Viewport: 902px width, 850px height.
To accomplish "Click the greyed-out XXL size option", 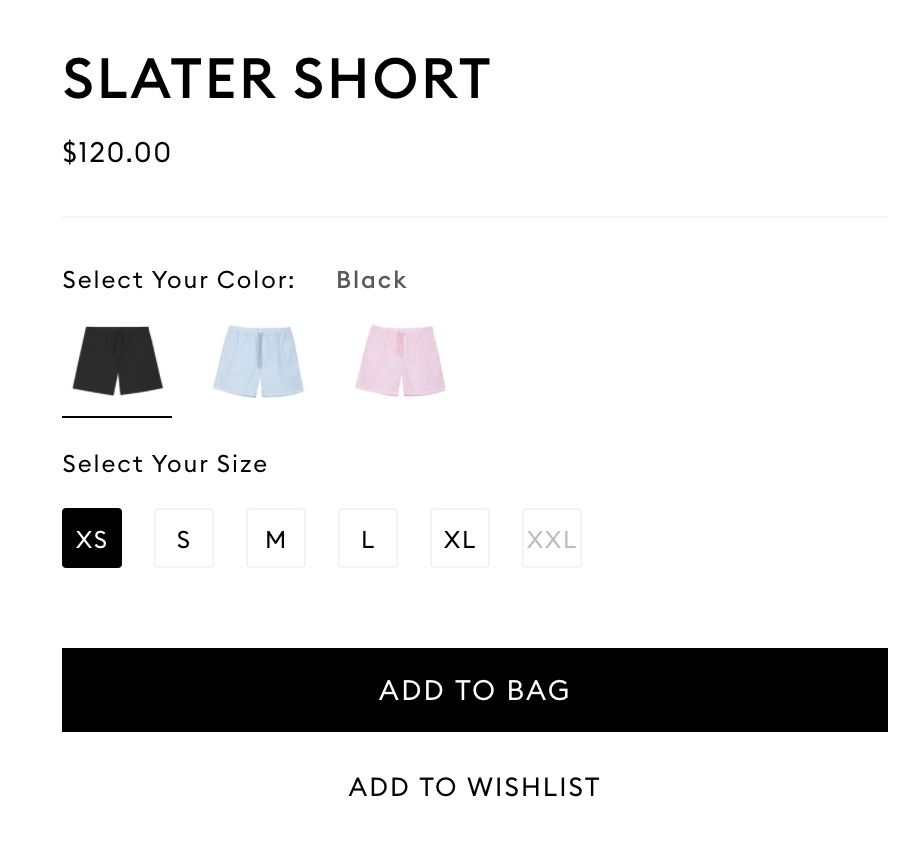I will click(x=552, y=538).
